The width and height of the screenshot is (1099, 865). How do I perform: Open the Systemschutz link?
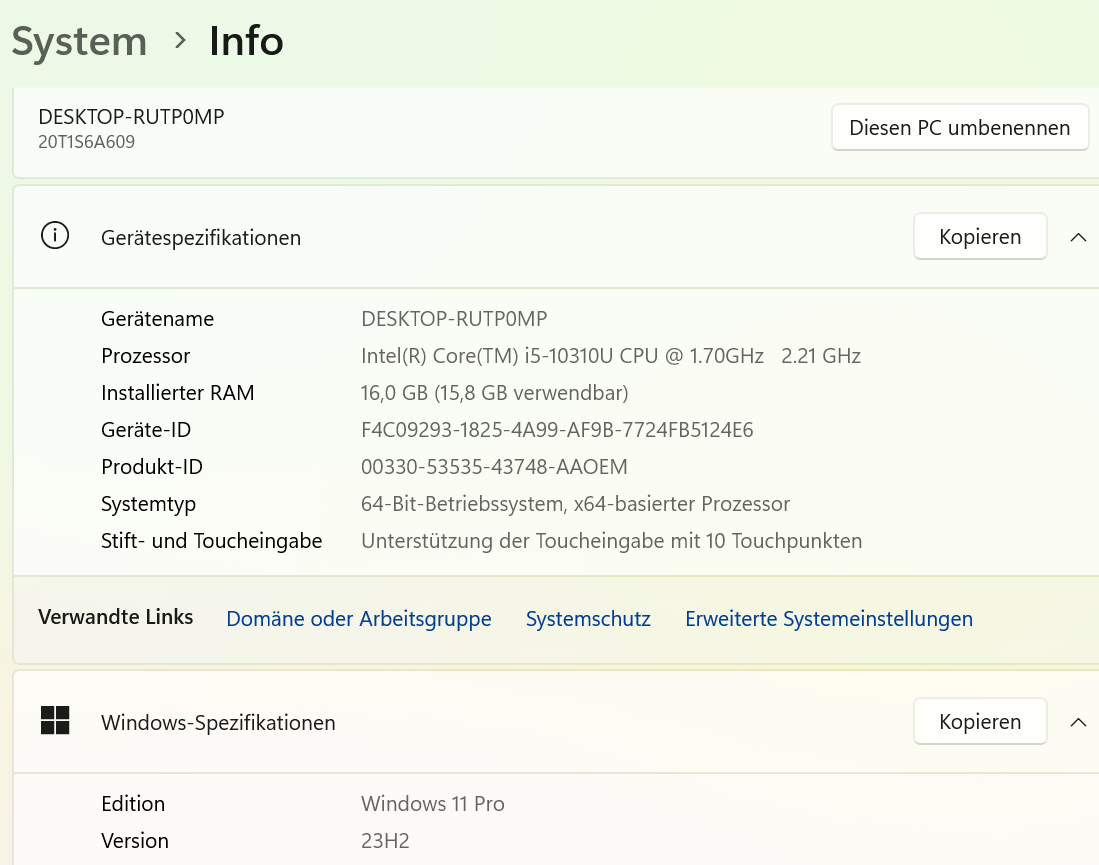tap(588, 619)
